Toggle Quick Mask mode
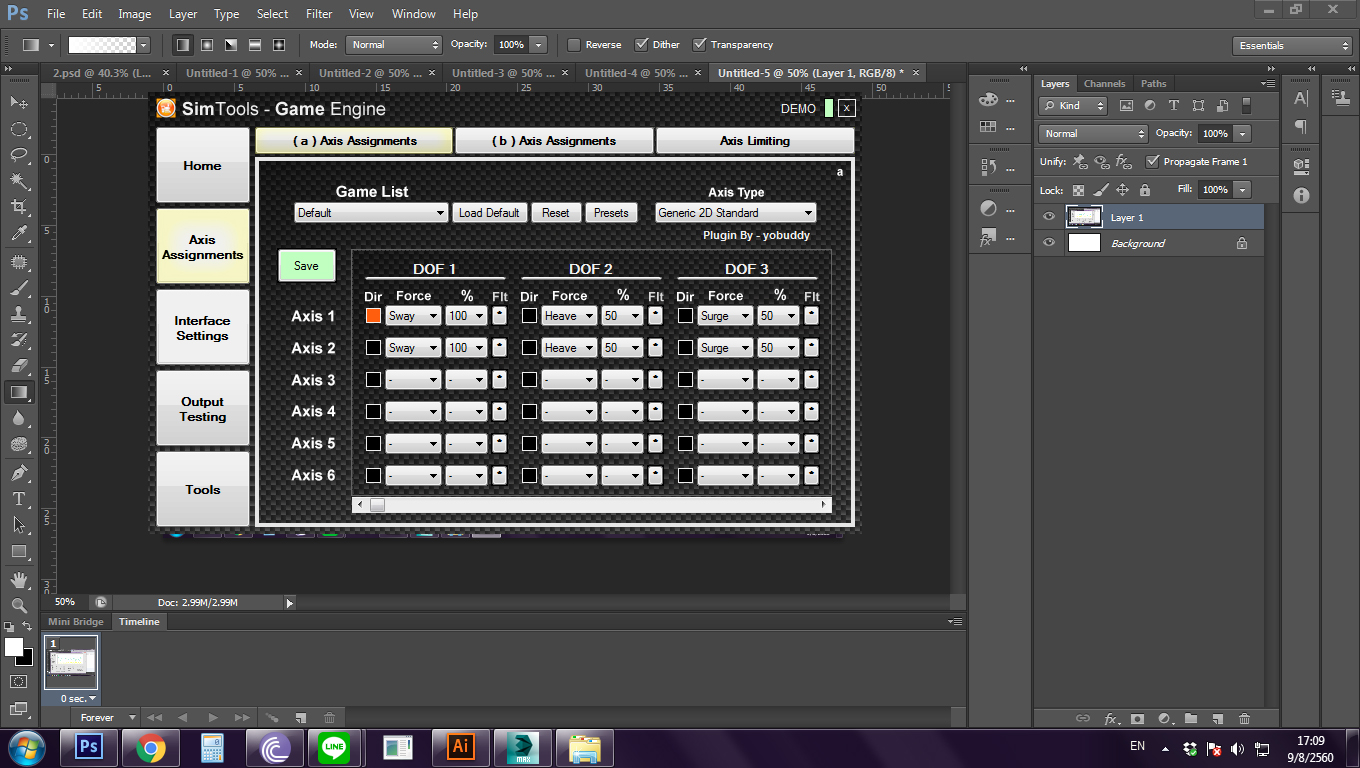 [19, 682]
